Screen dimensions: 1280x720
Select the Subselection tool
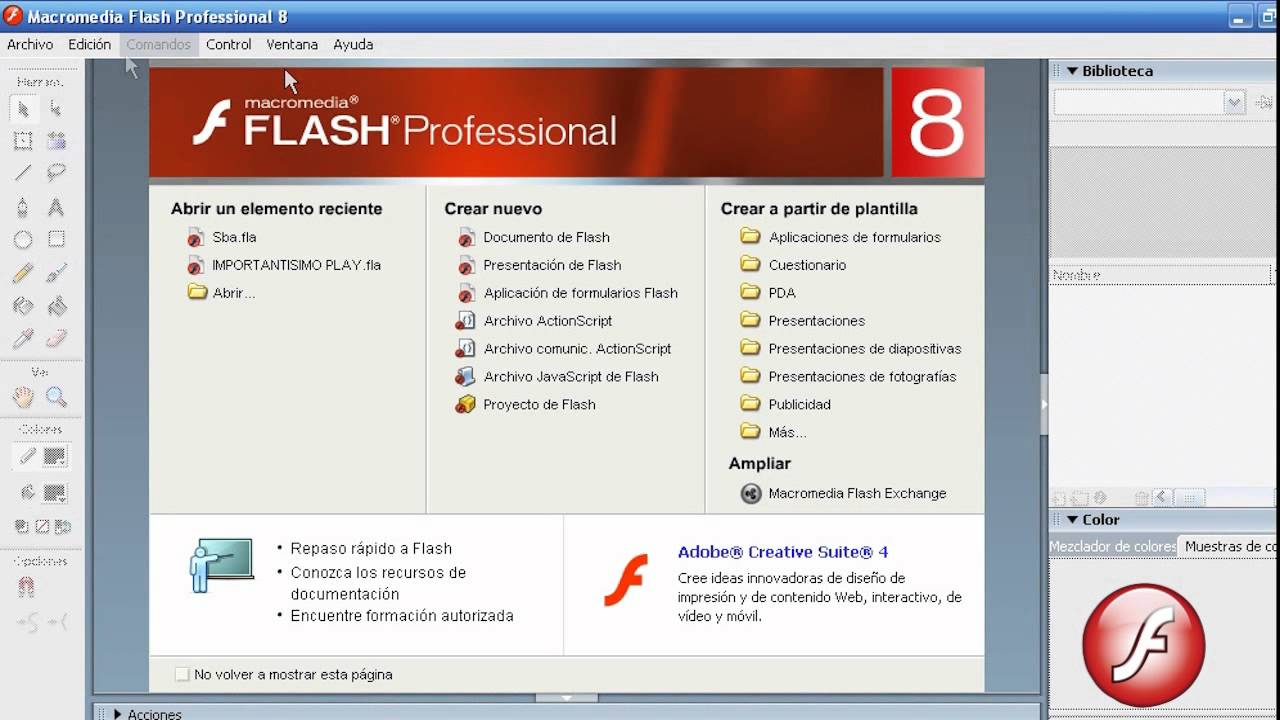[56, 109]
